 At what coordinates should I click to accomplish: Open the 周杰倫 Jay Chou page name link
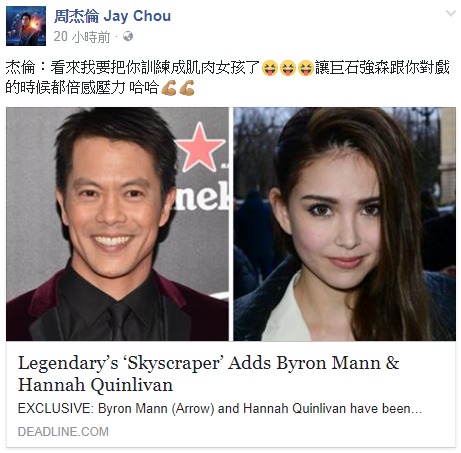[x=112, y=16]
